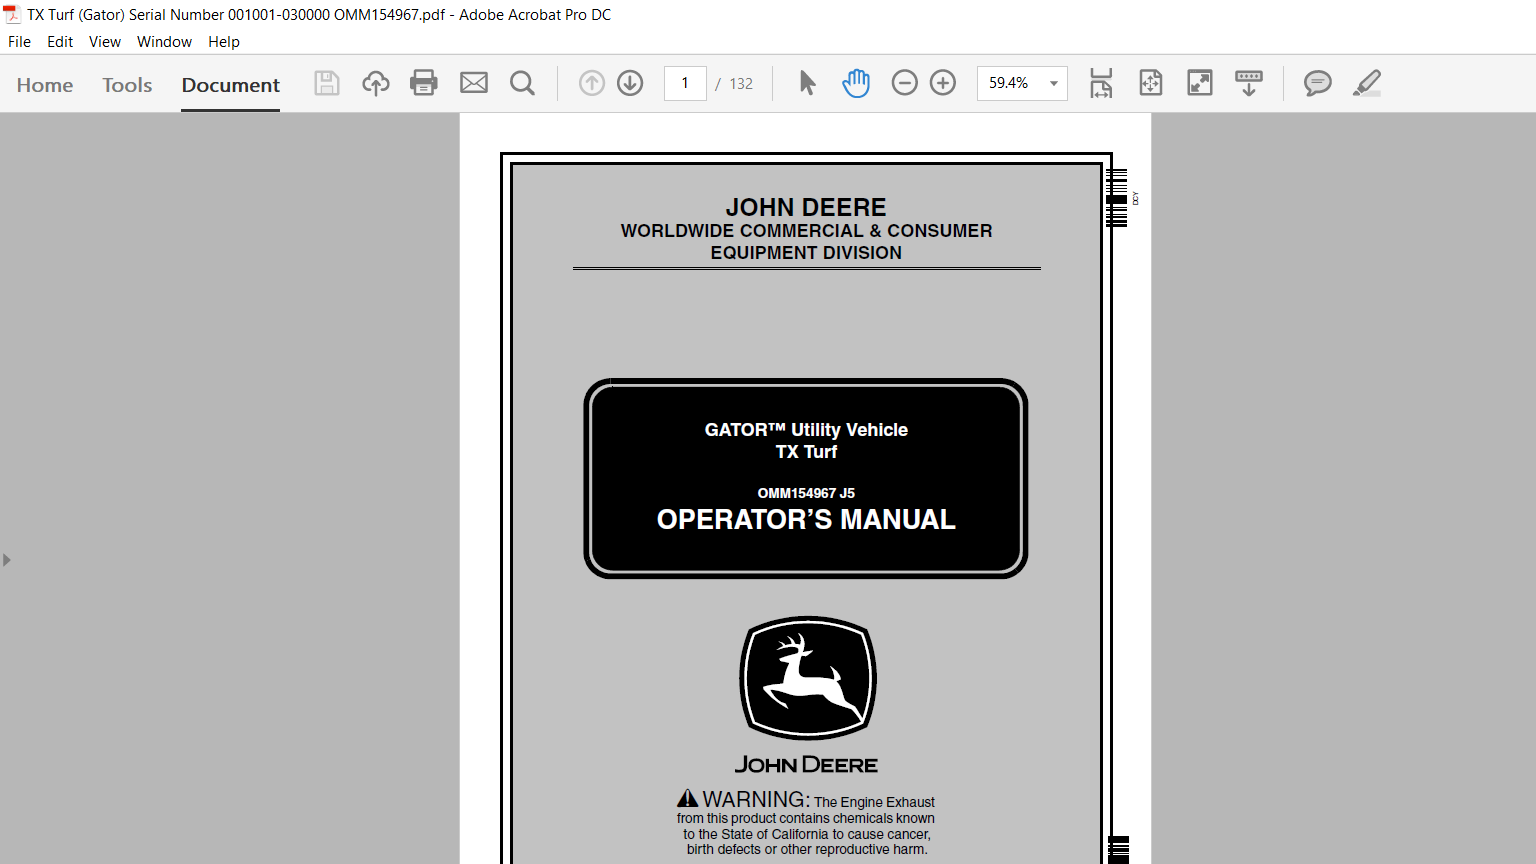Click the TX Turf text

click(x=806, y=452)
